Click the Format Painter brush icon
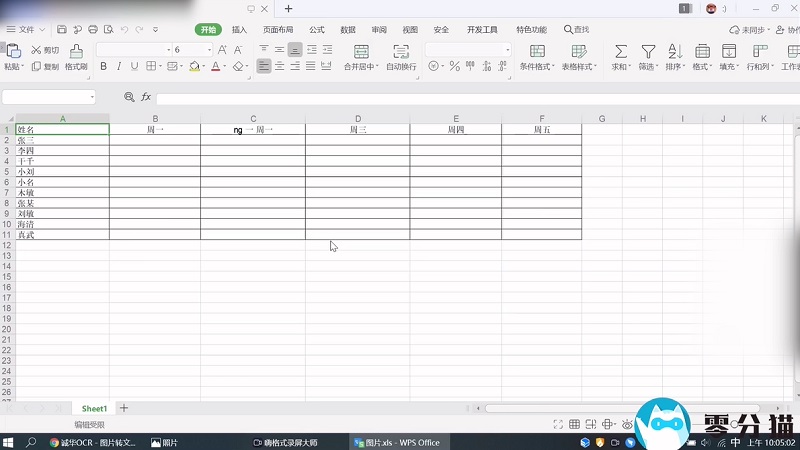This screenshot has height=450, width=800. point(76,50)
